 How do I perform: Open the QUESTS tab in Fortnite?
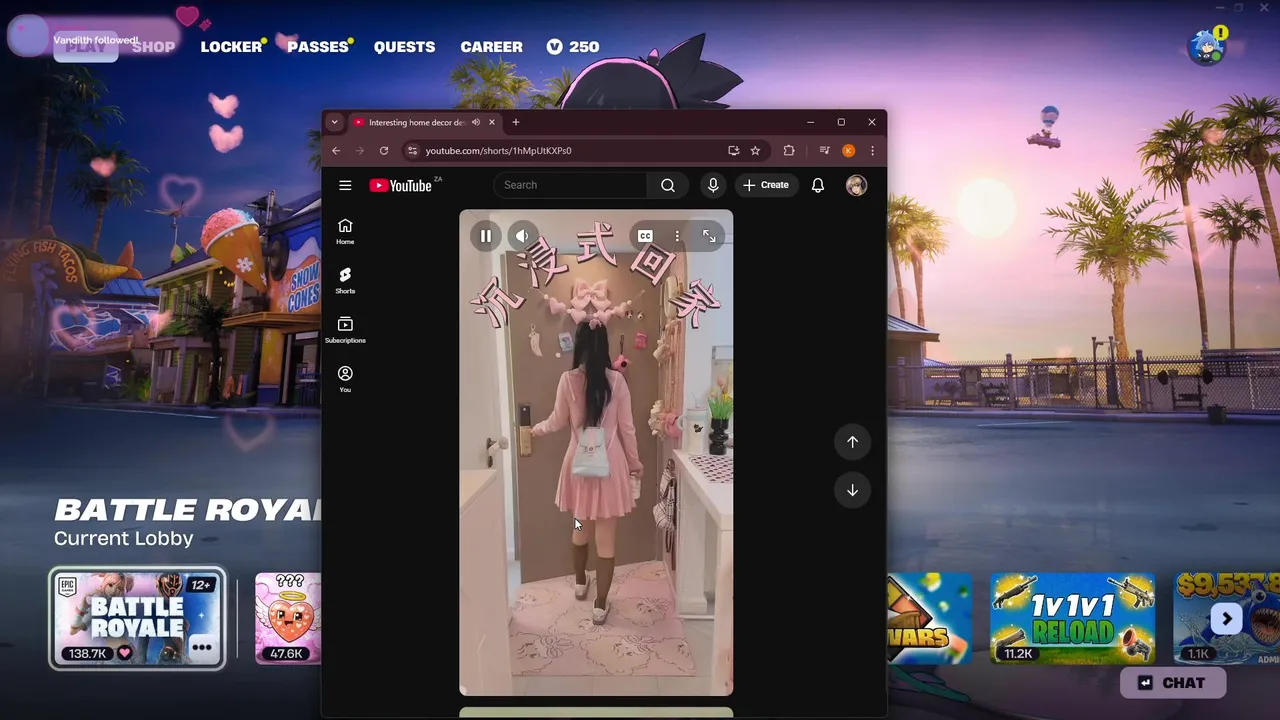(x=404, y=47)
